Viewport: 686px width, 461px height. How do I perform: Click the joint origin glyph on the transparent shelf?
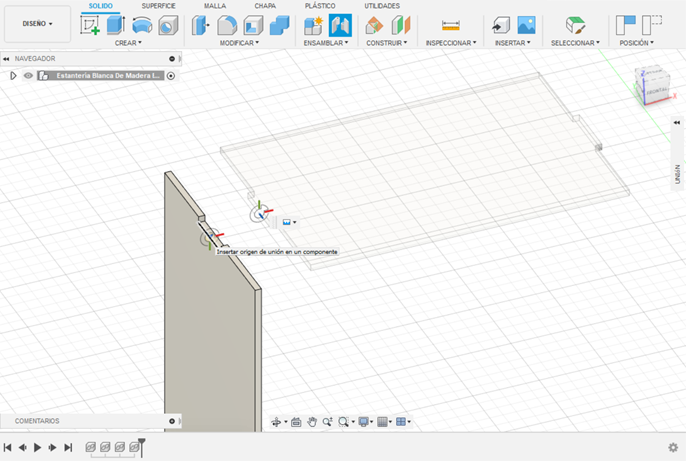coord(261,213)
